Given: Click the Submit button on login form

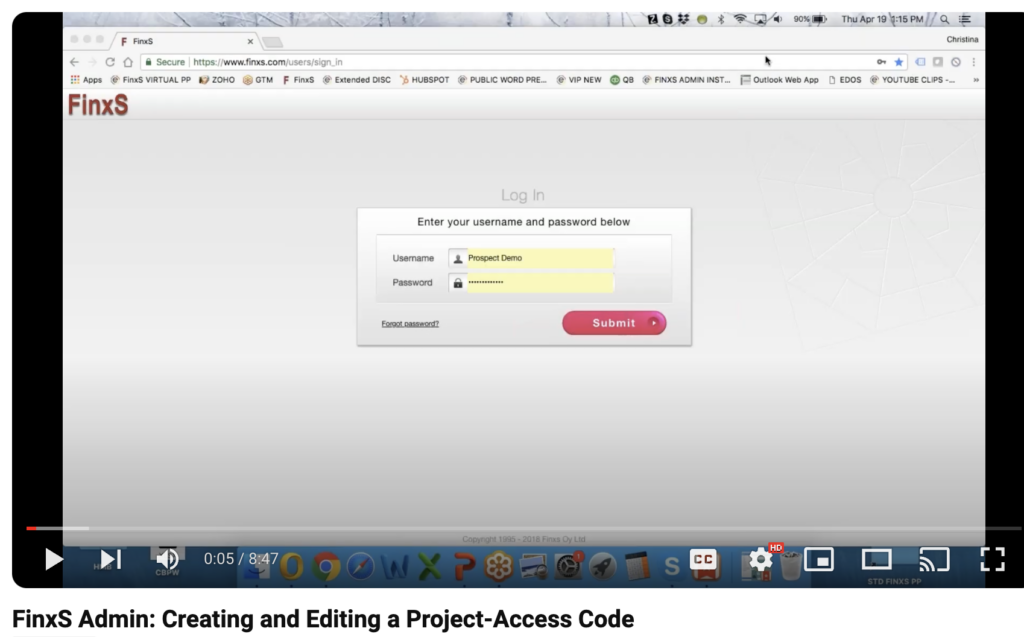Looking at the screenshot, I should (614, 323).
